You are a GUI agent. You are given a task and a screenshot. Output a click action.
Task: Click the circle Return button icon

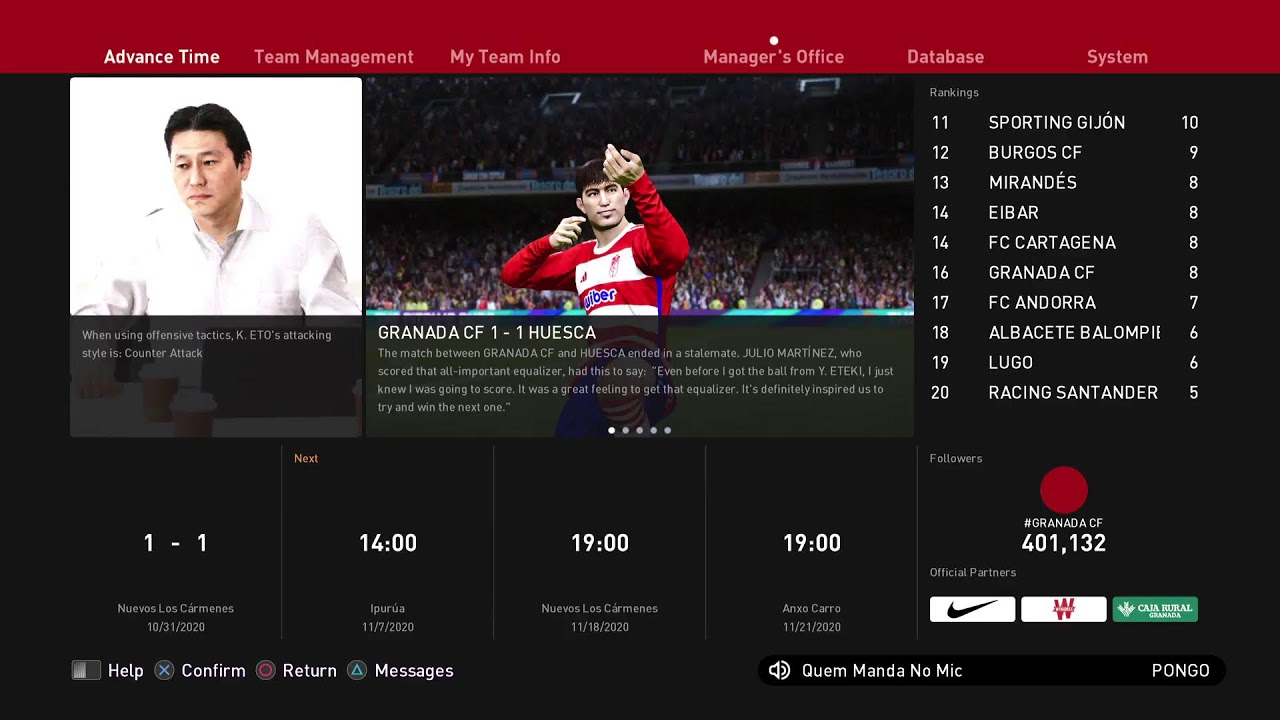(265, 670)
